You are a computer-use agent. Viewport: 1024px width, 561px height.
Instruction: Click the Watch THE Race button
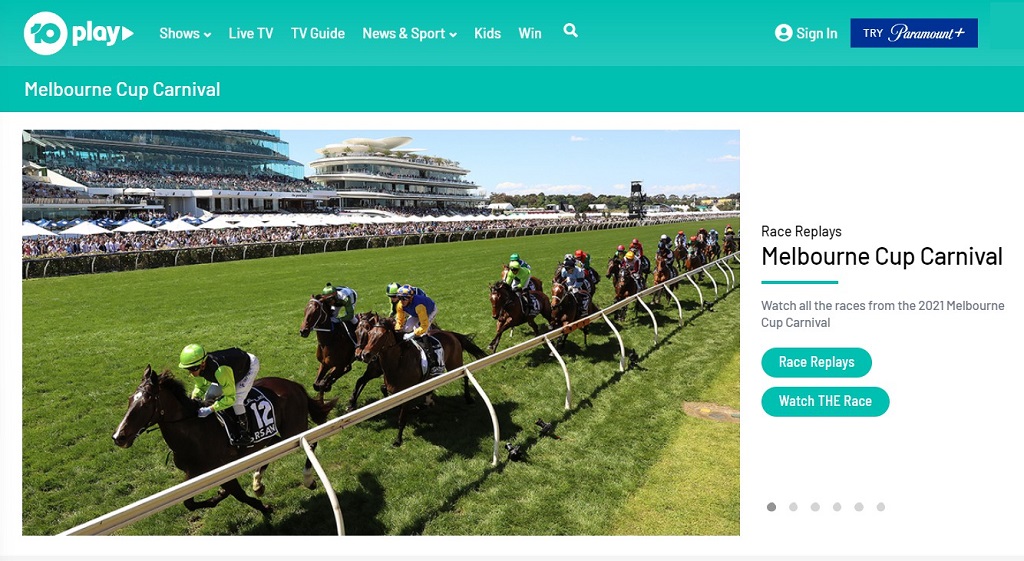825,402
